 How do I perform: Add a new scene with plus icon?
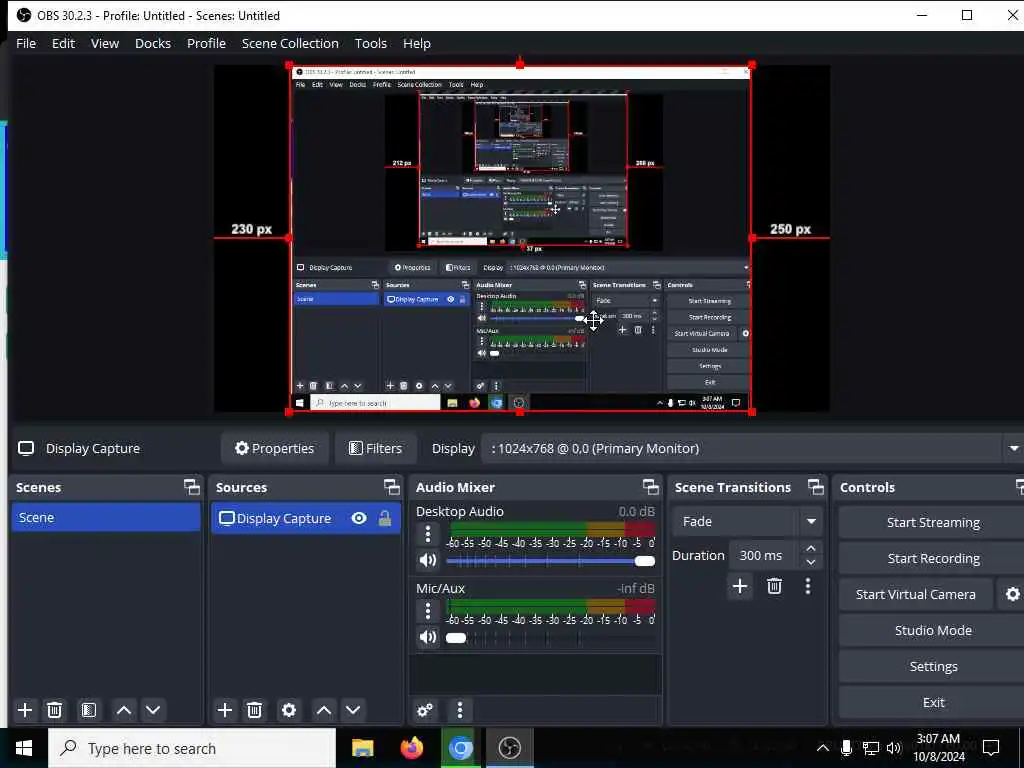25,710
